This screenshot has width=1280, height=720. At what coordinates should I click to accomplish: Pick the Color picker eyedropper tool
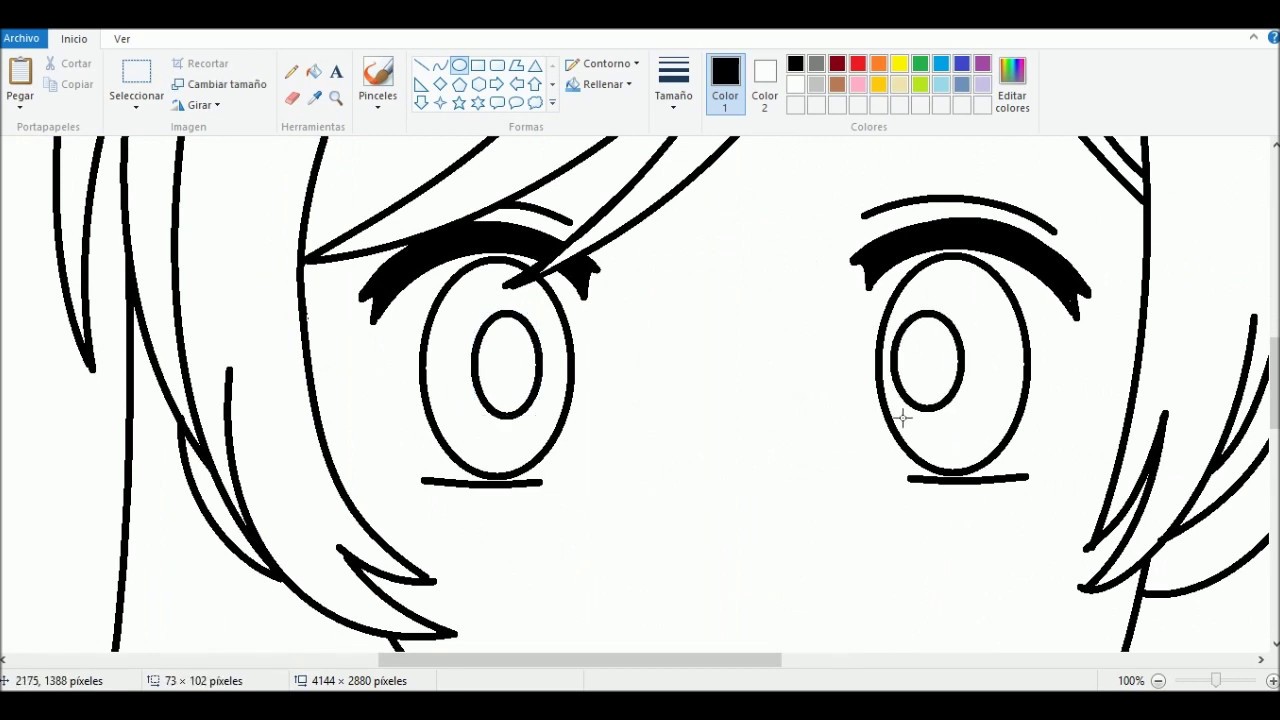click(x=314, y=98)
